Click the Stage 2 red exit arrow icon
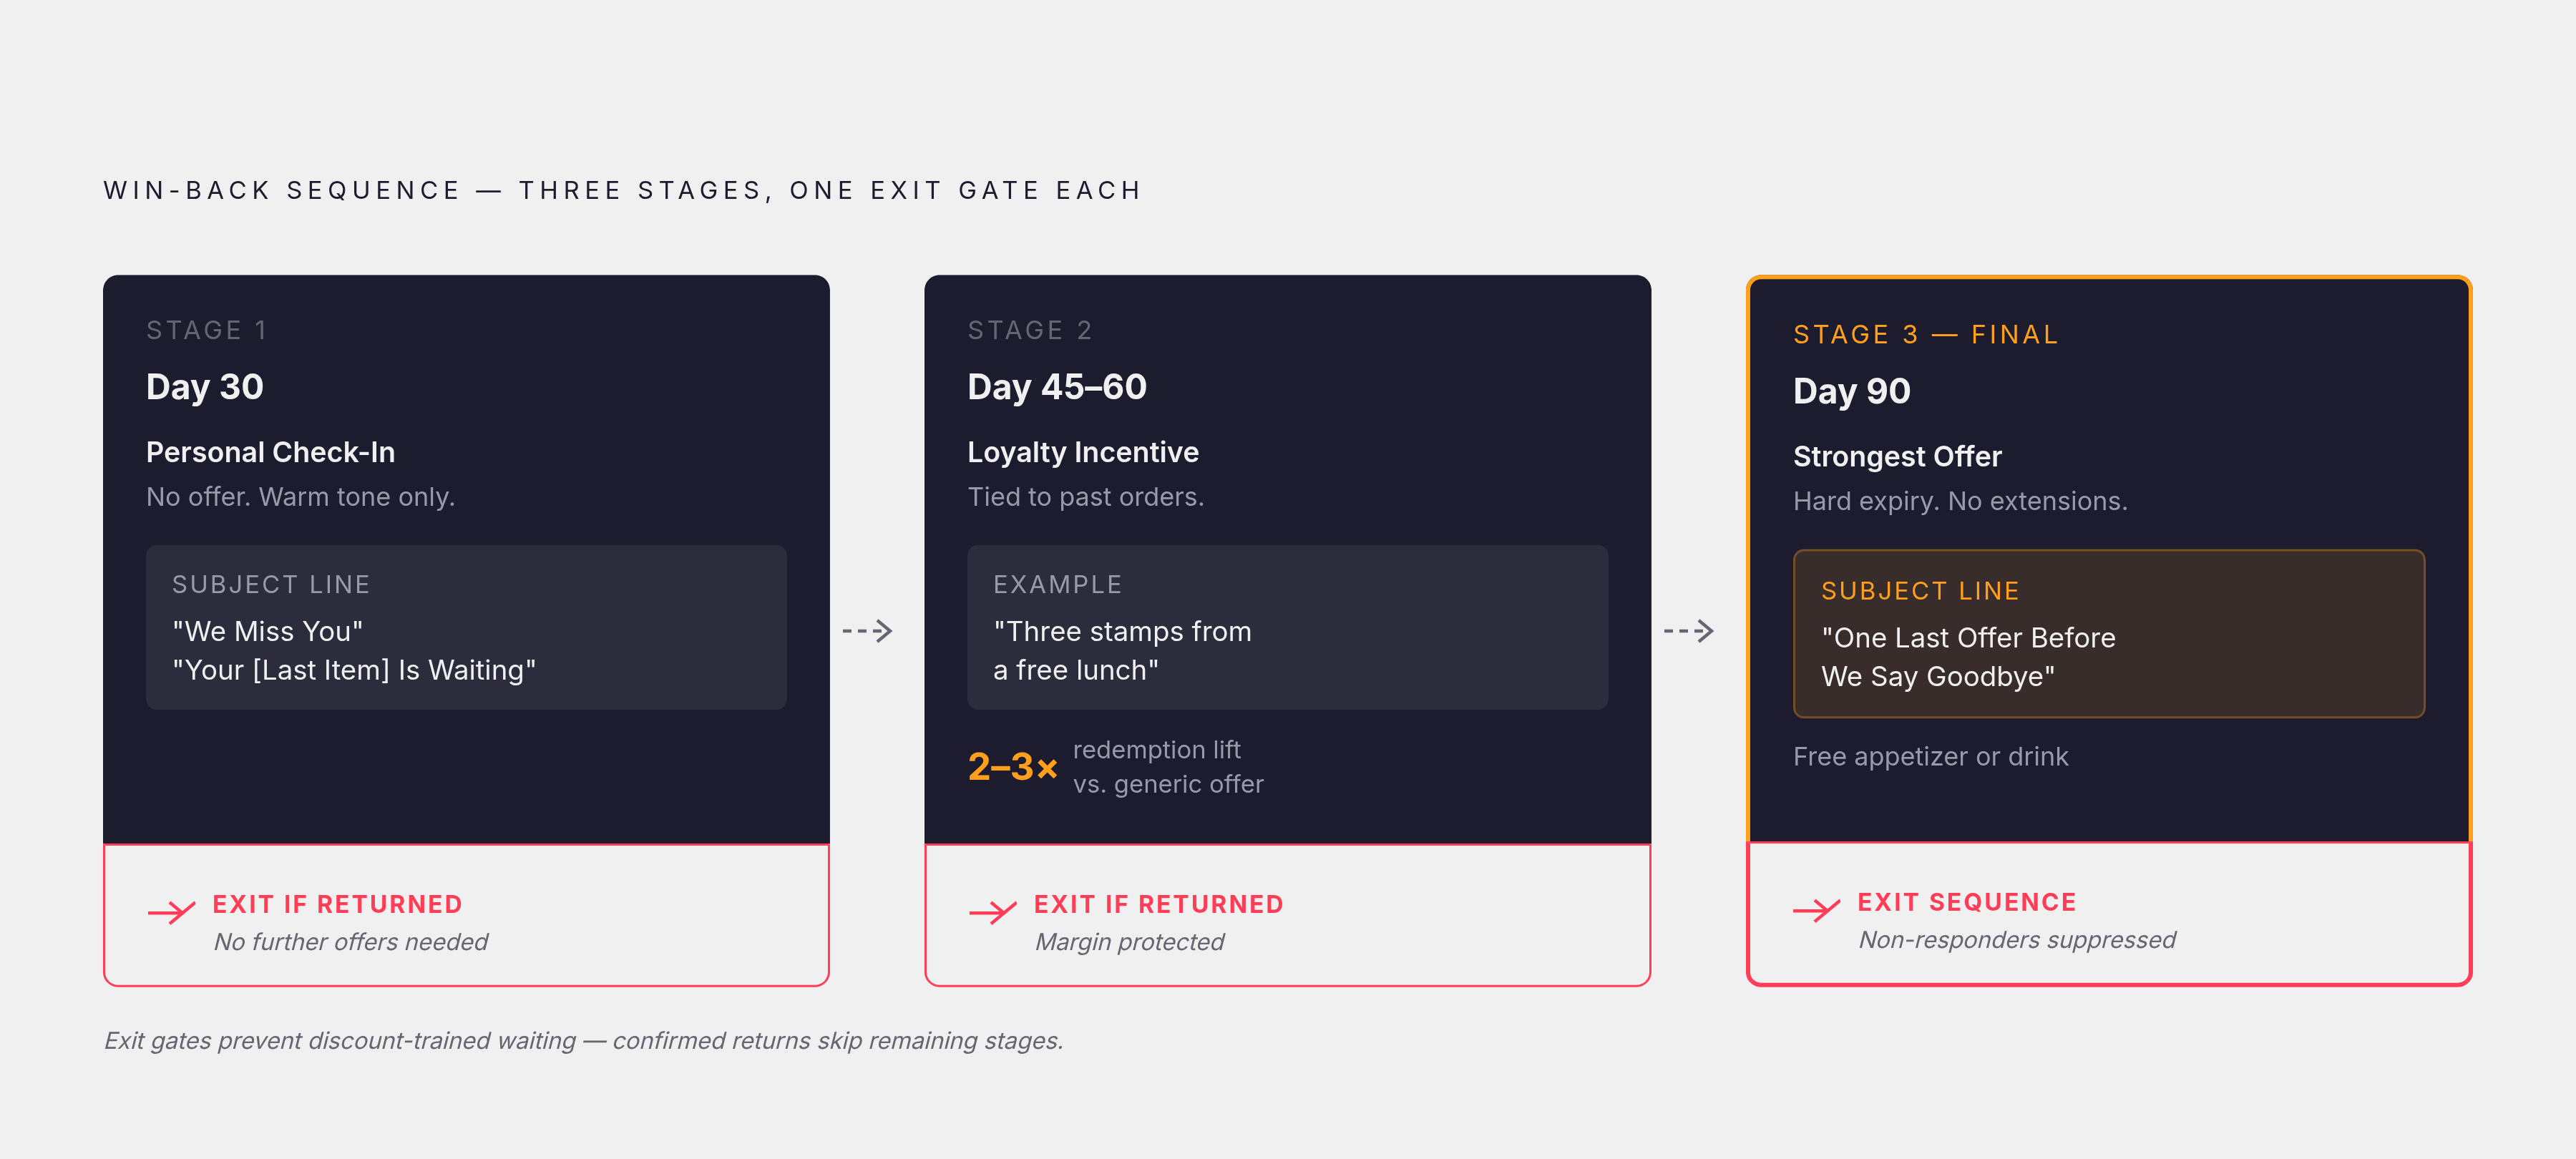This screenshot has width=2576, height=1159. pyautogui.click(x=992, y=911)
